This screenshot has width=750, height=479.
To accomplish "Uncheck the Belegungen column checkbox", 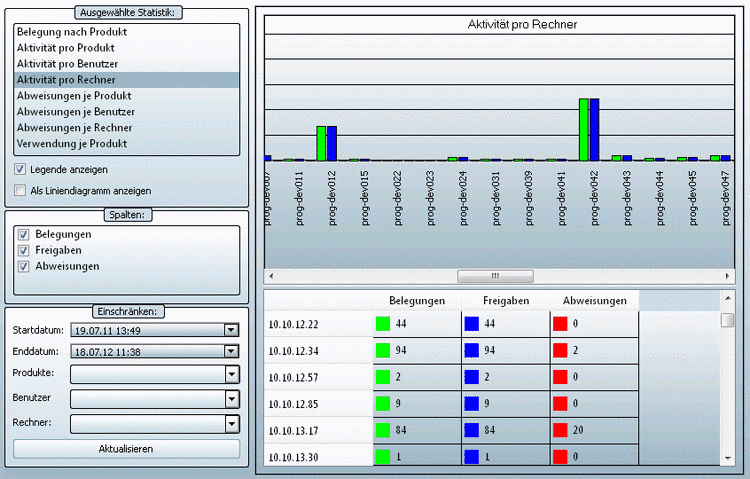I will (23, 234).
